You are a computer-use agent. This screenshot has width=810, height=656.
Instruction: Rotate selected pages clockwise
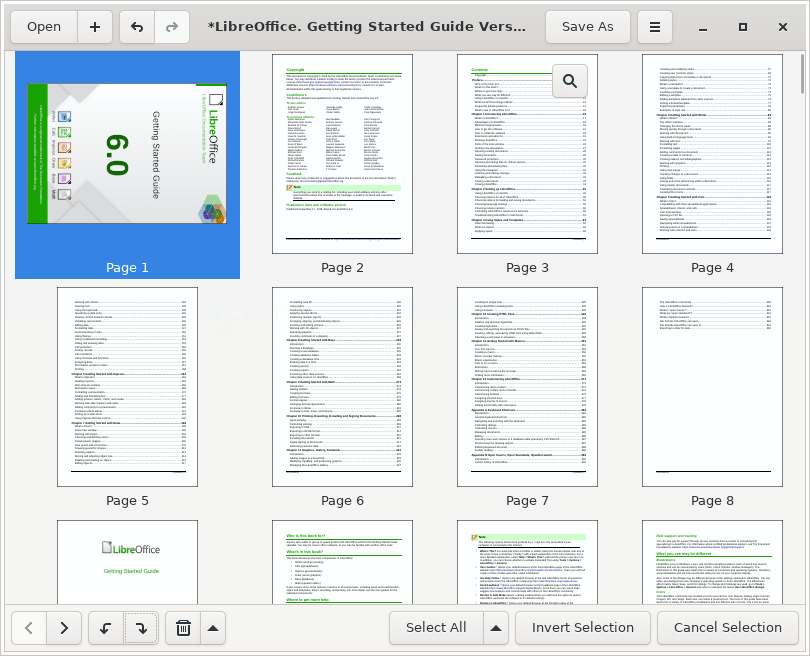[x=141, y=628]
